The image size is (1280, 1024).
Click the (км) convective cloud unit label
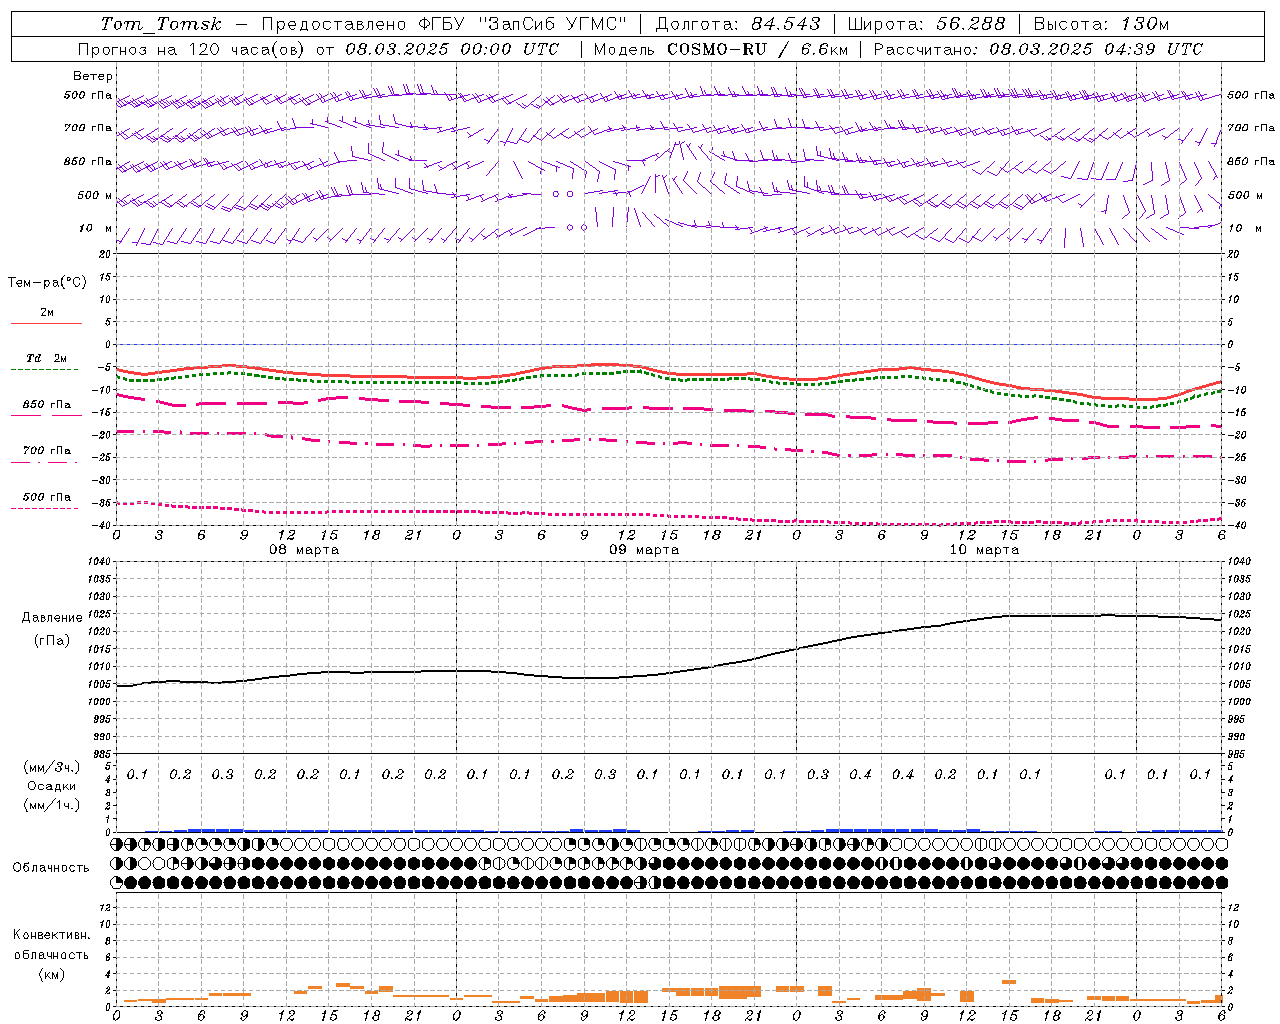coord(51,974)
